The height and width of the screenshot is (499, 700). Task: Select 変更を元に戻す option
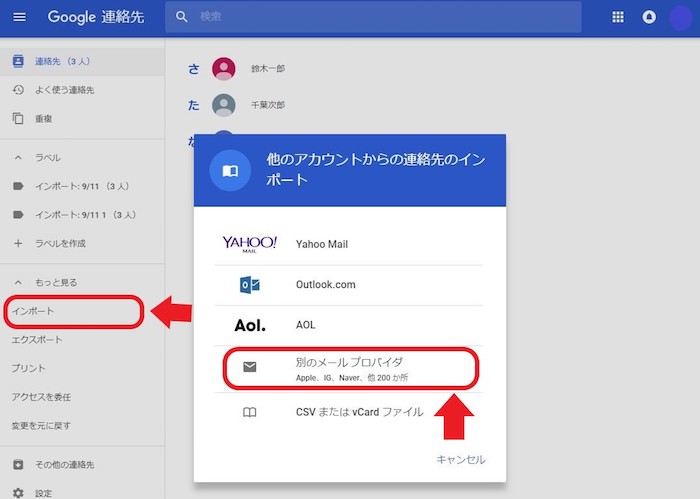point(41,425)
